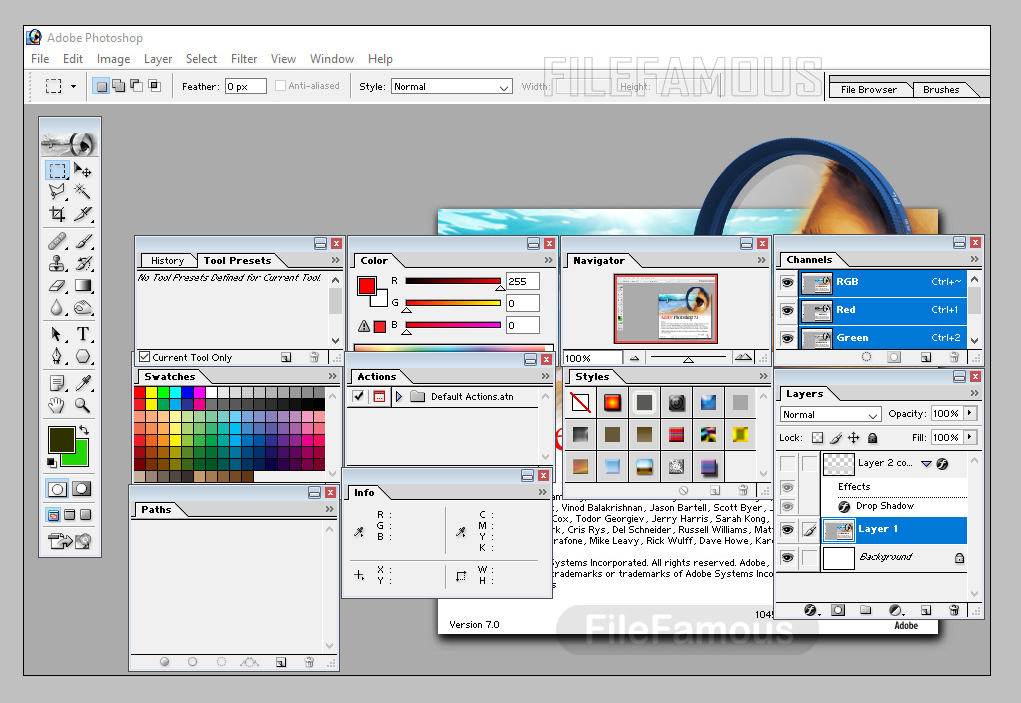Viewport: 1021px width, 703px height.
Task: Expand Default Actions.atn set
Action: tap(399, 396)
